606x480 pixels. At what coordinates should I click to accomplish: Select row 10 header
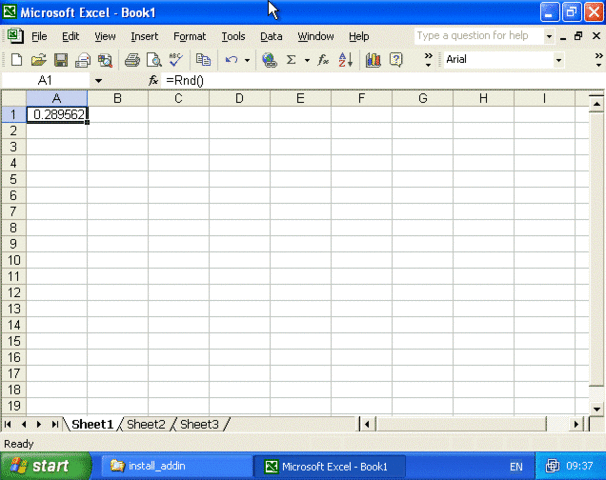coord(14,260)
